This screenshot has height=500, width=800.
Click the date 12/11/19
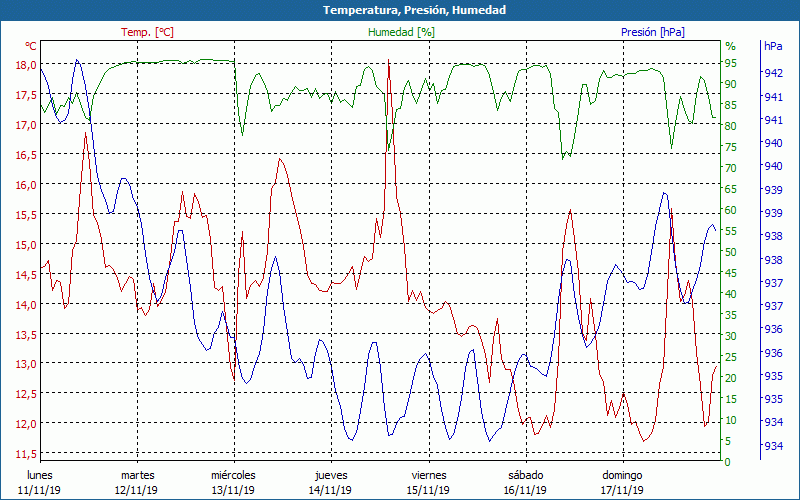136,490
